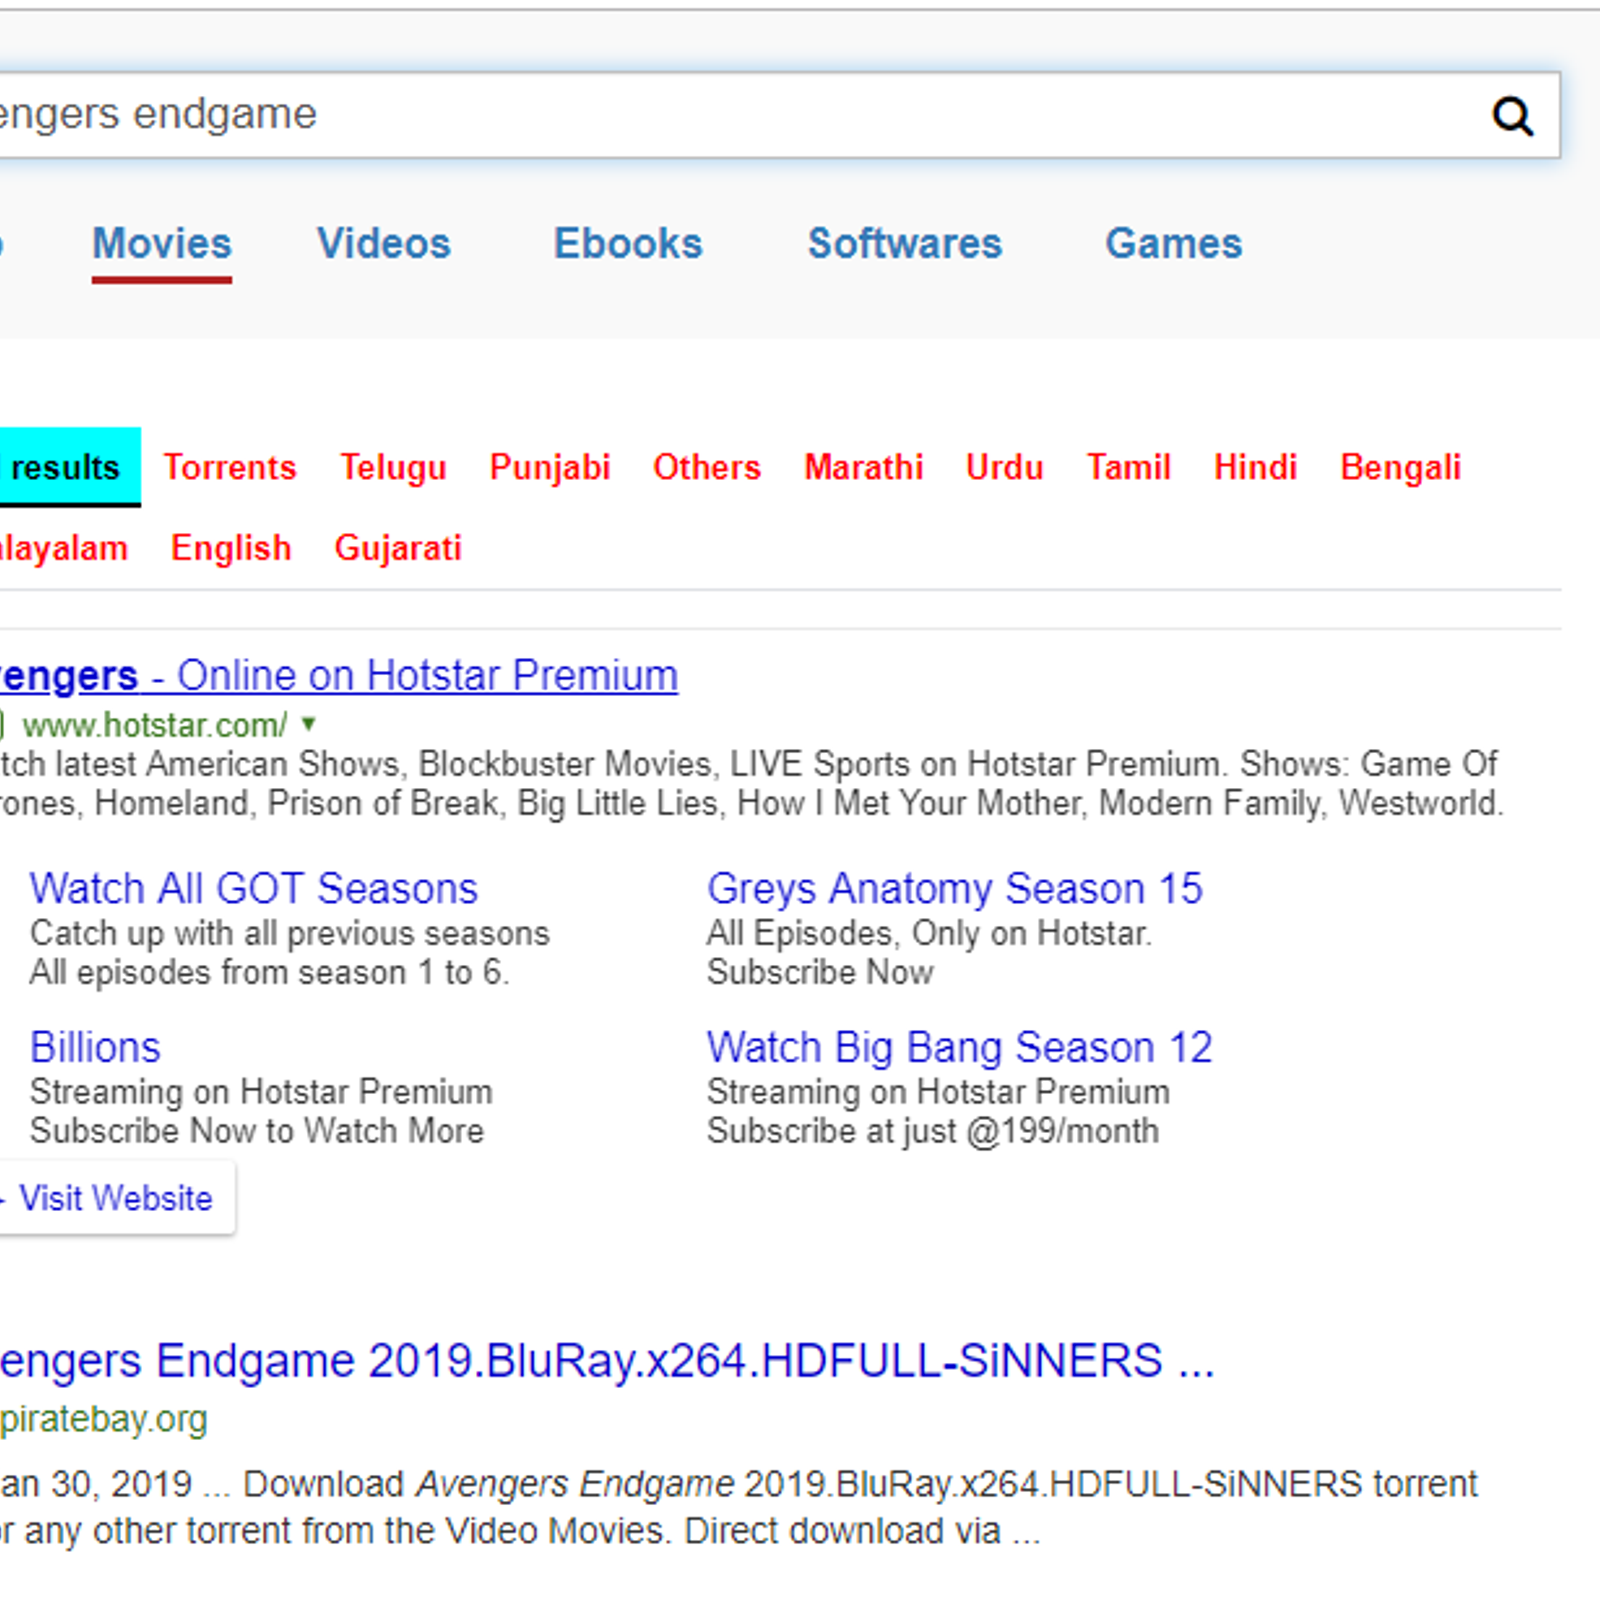Switch to the Movies tab
The image size is (1600, 1600).
(x=162, y=243)
